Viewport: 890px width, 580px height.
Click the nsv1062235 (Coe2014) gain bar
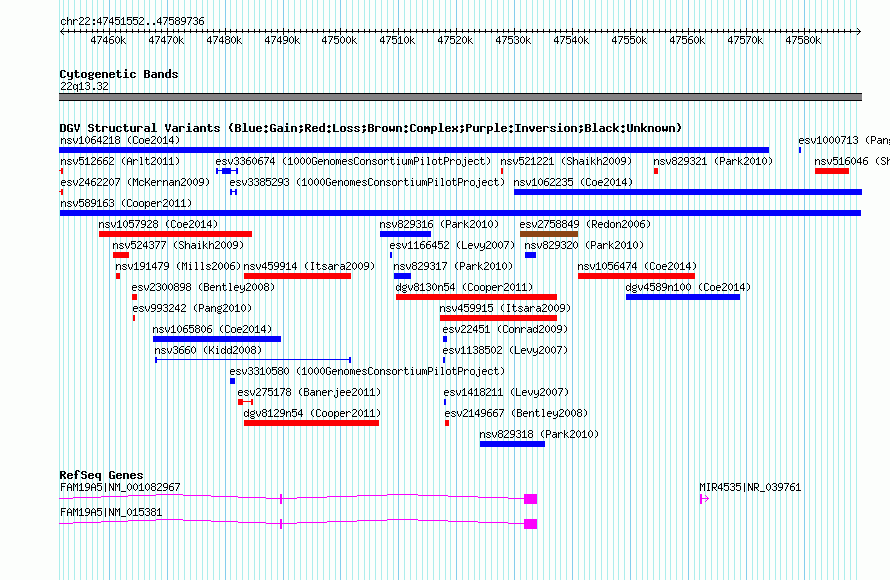click(x=688, y=192)
